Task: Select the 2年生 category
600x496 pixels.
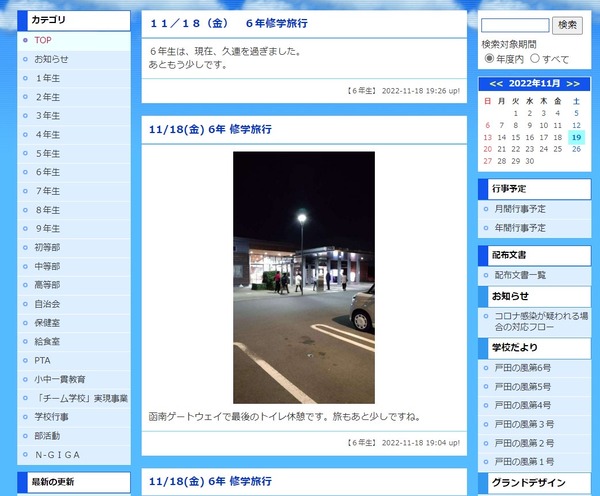Action: [x=47, y=97]
